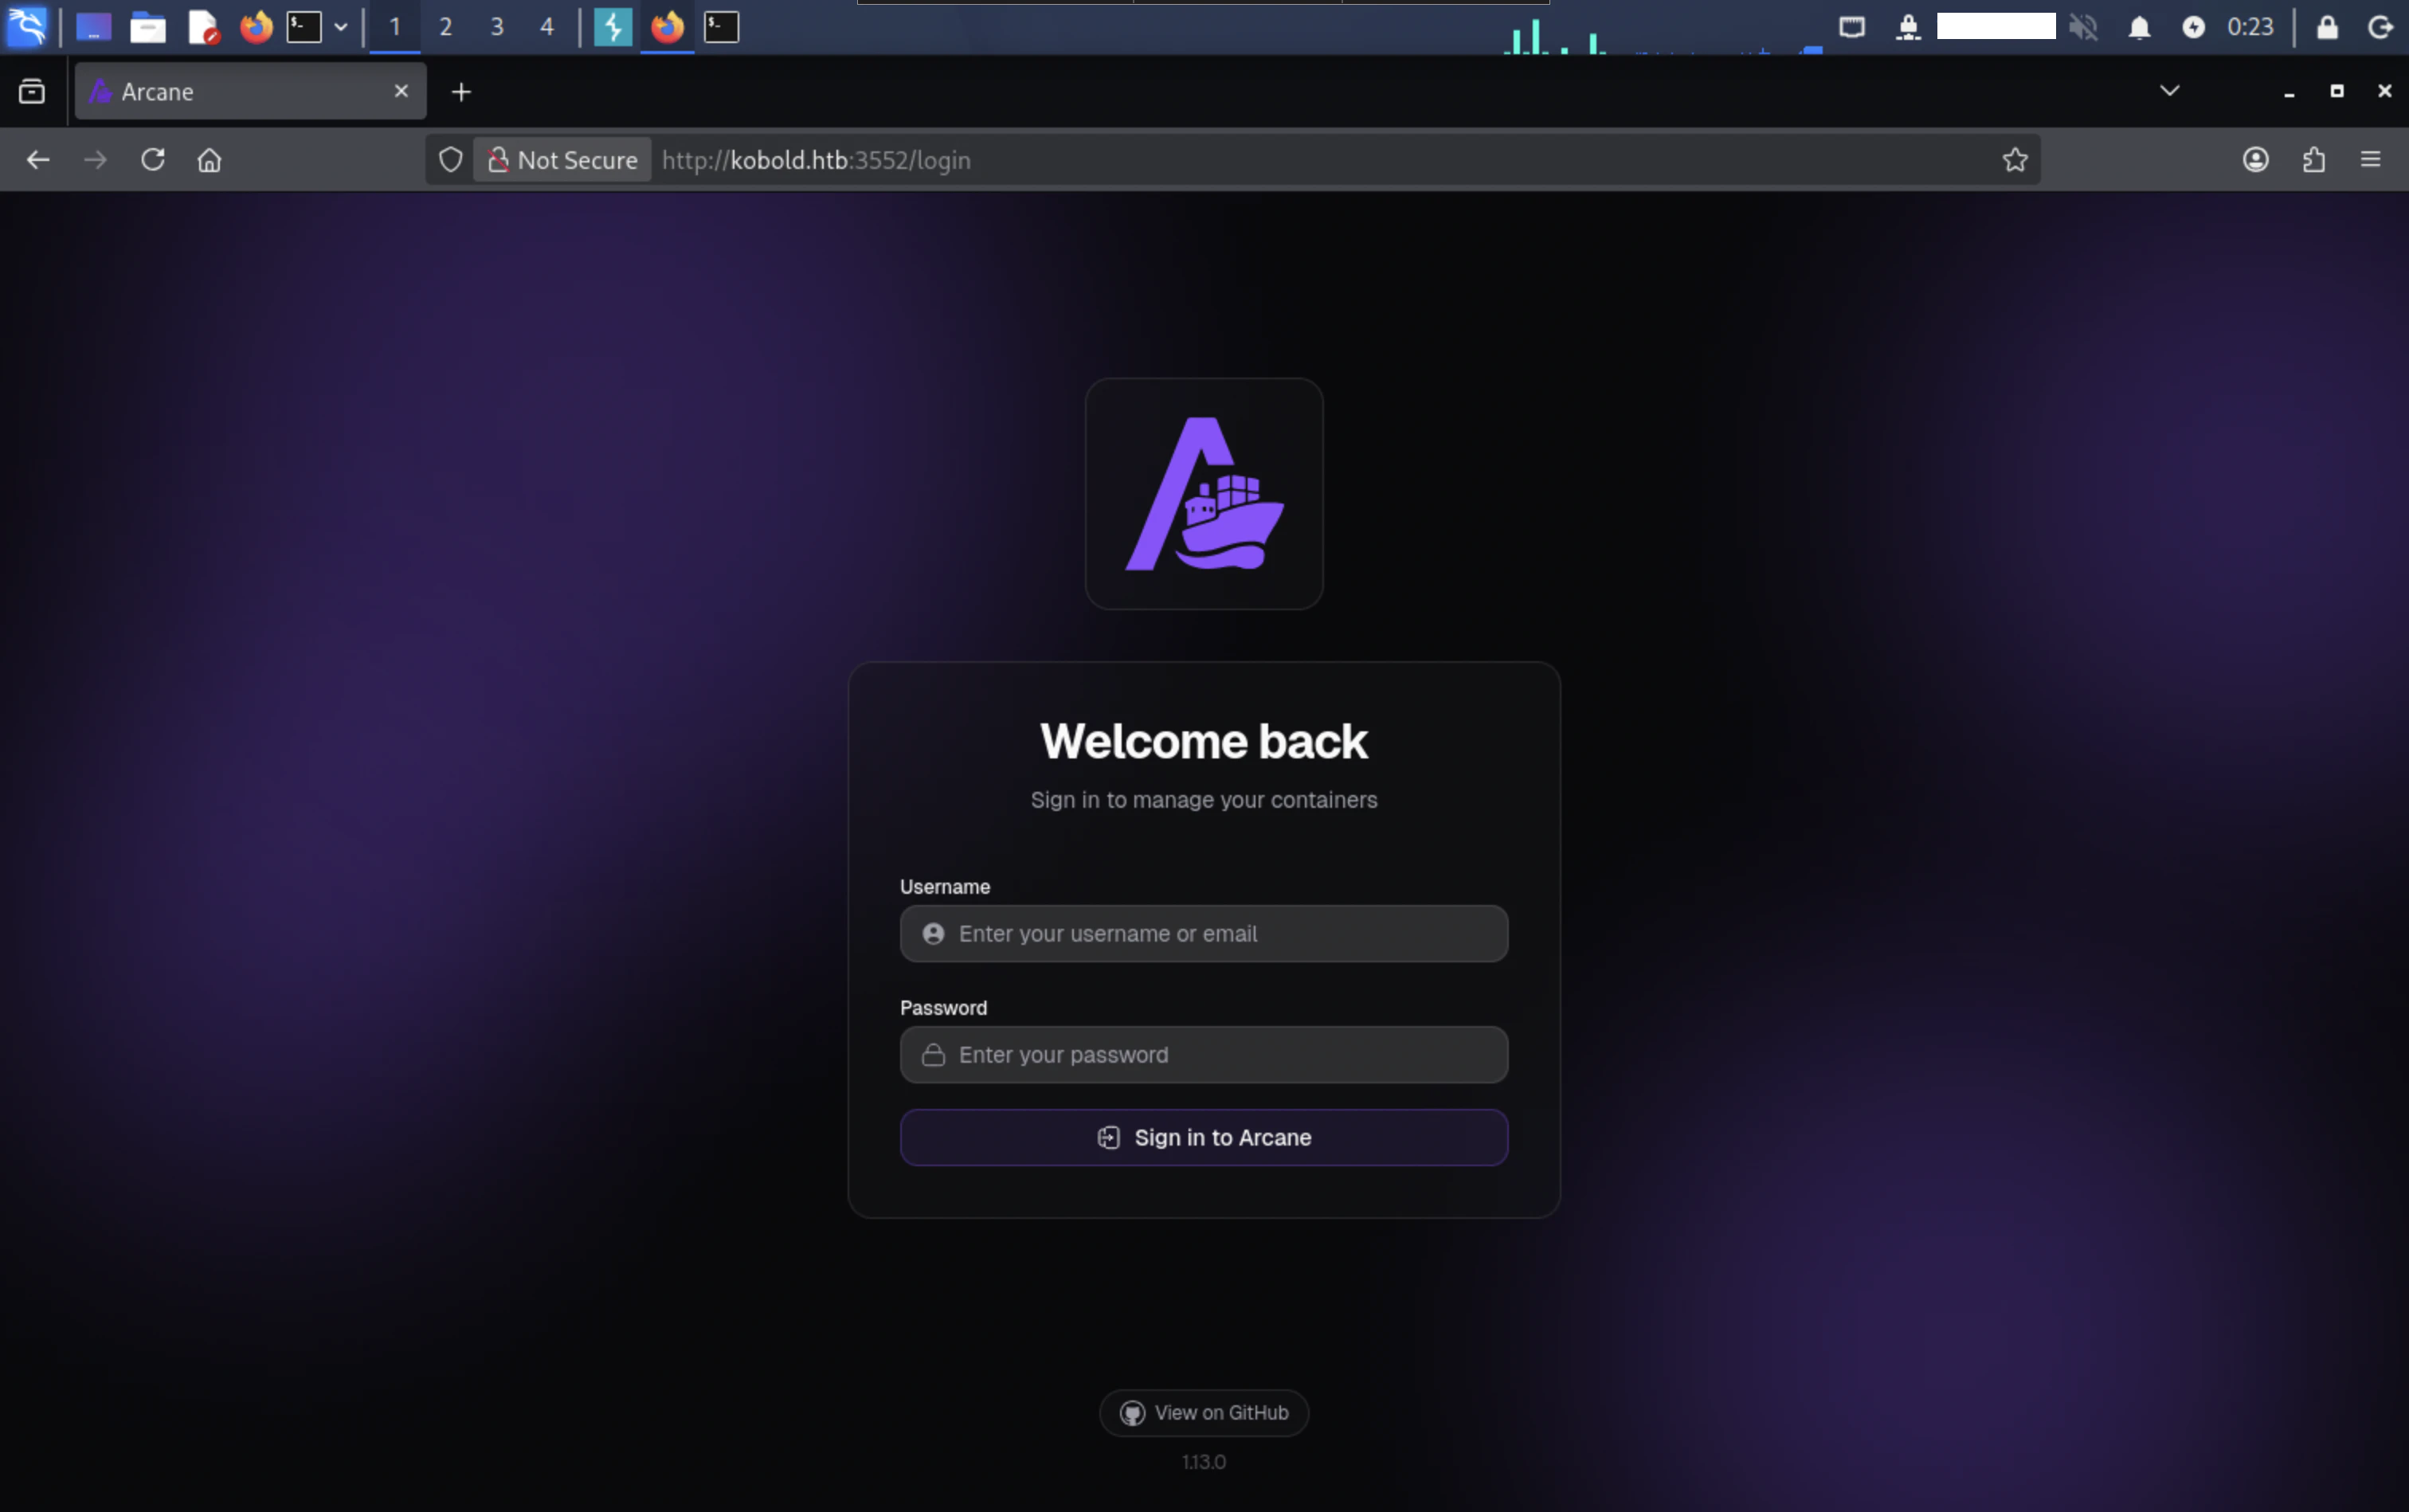Open the tracking protection shield
The image size is (2409, 1512).
450,160
